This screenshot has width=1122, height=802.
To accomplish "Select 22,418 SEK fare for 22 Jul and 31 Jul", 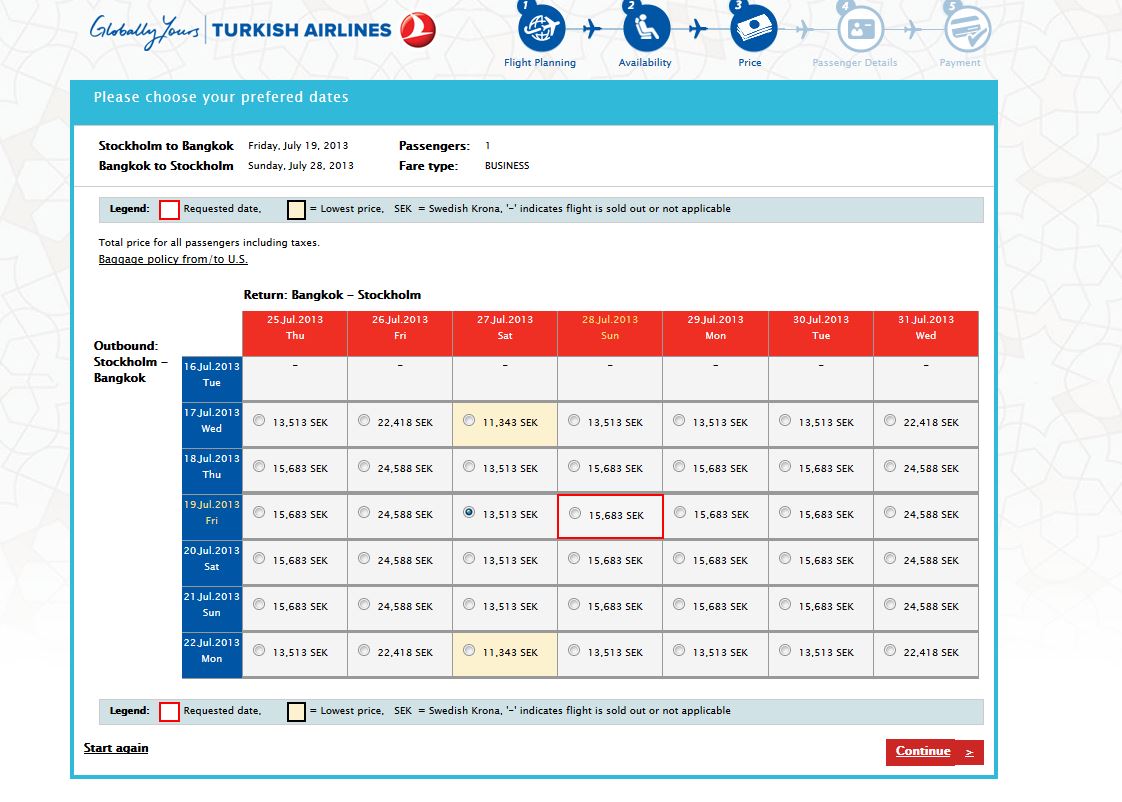I will [890, 651].
